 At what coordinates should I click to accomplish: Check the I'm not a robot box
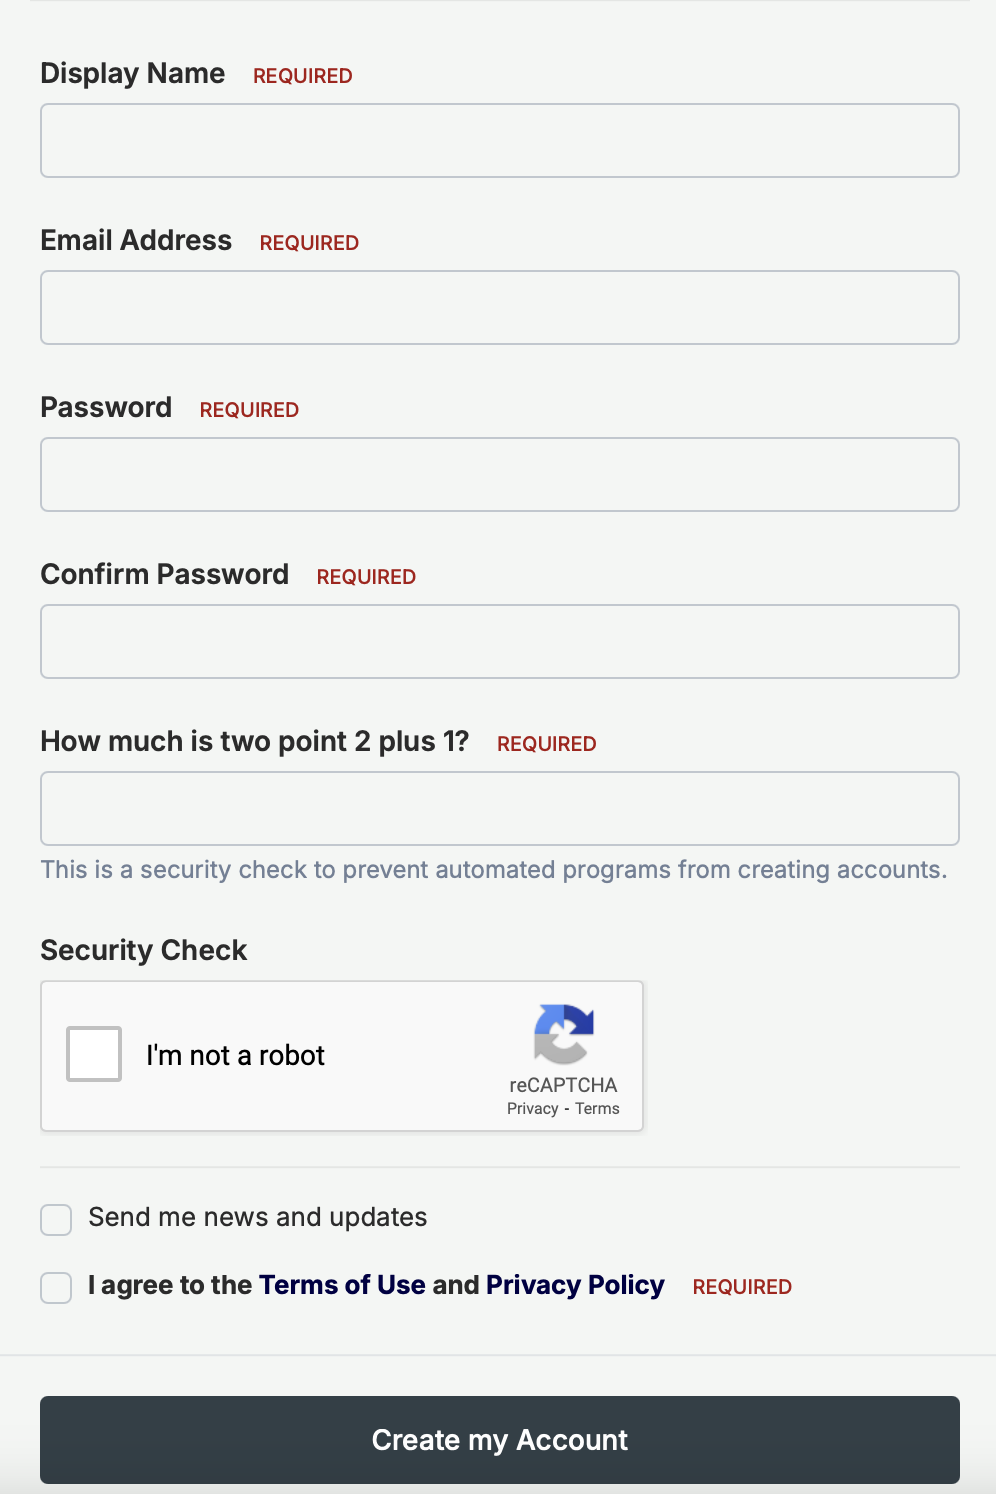coord(94,1054)
